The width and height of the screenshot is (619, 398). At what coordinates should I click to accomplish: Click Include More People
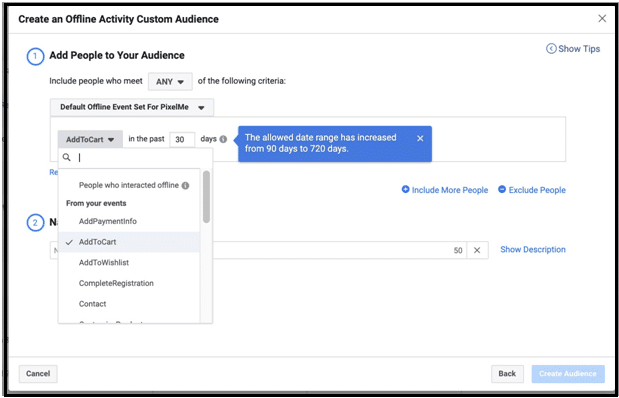coord(445,190)
